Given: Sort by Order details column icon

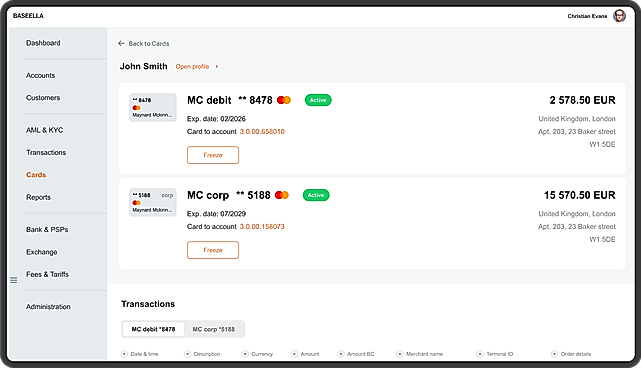Looking at the screenshot, I should (554, 354).
